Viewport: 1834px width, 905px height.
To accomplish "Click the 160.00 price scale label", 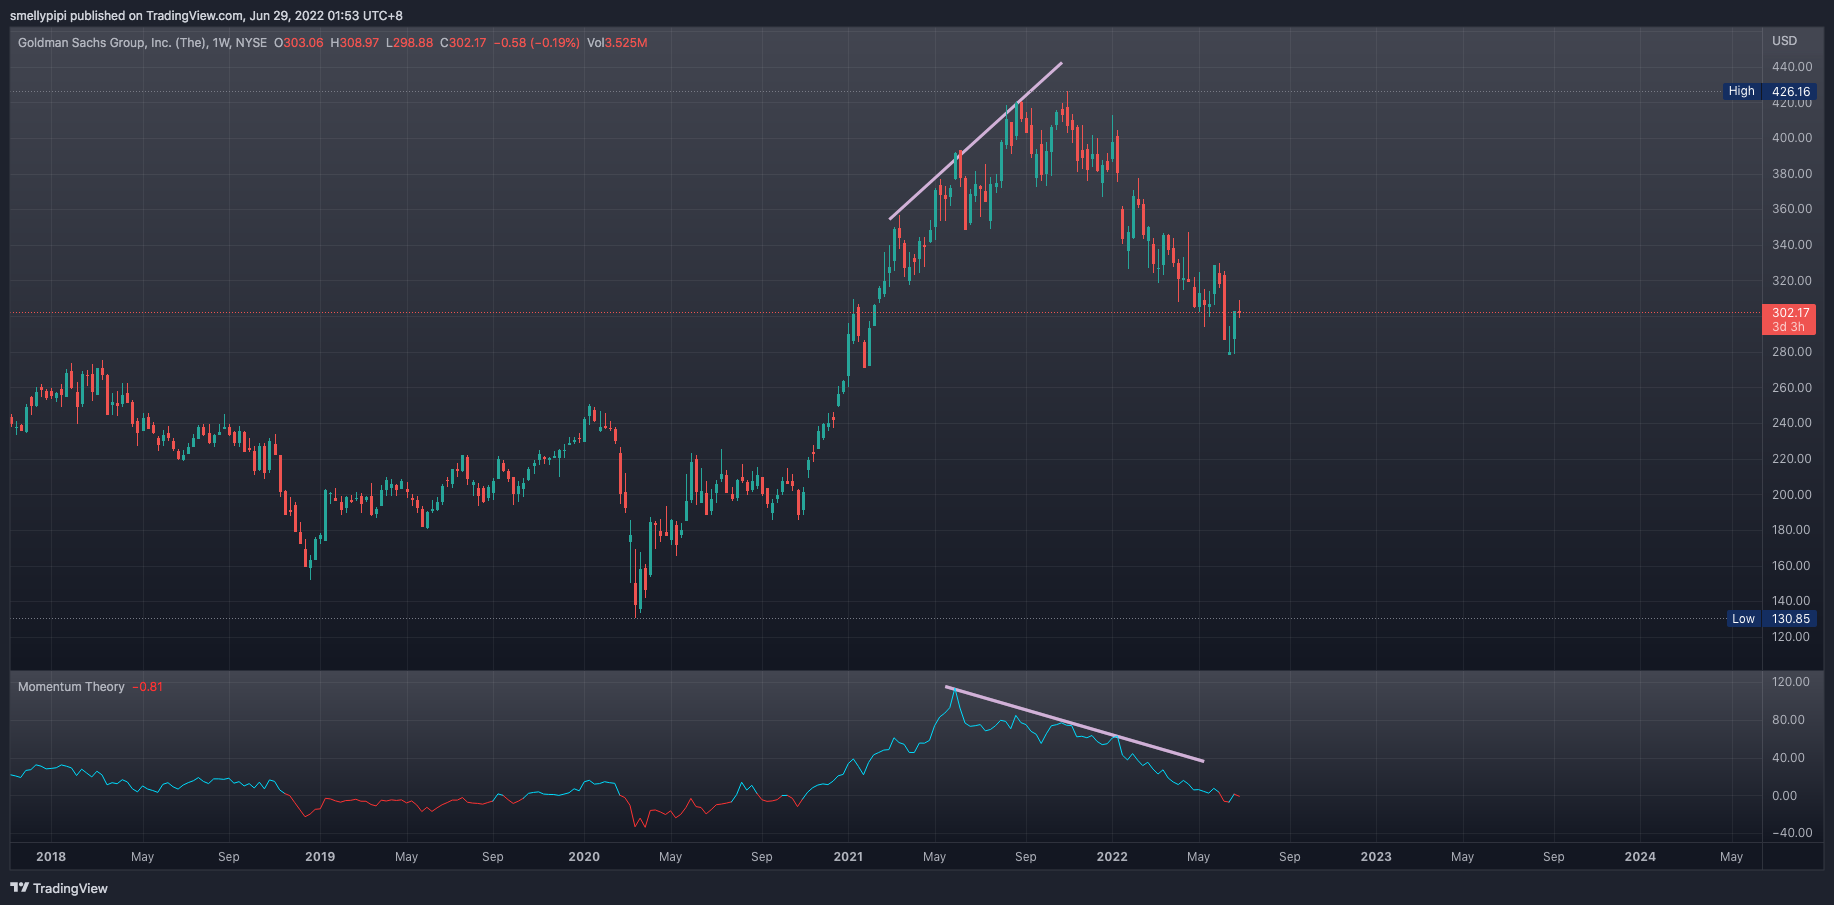I will [1792, 566].
